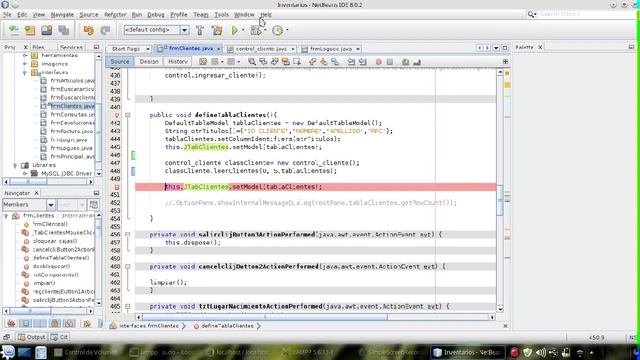Open Run Project dropdown arrow
The height and width of the screenshot is (360, 640).
(x=243, y=30)
